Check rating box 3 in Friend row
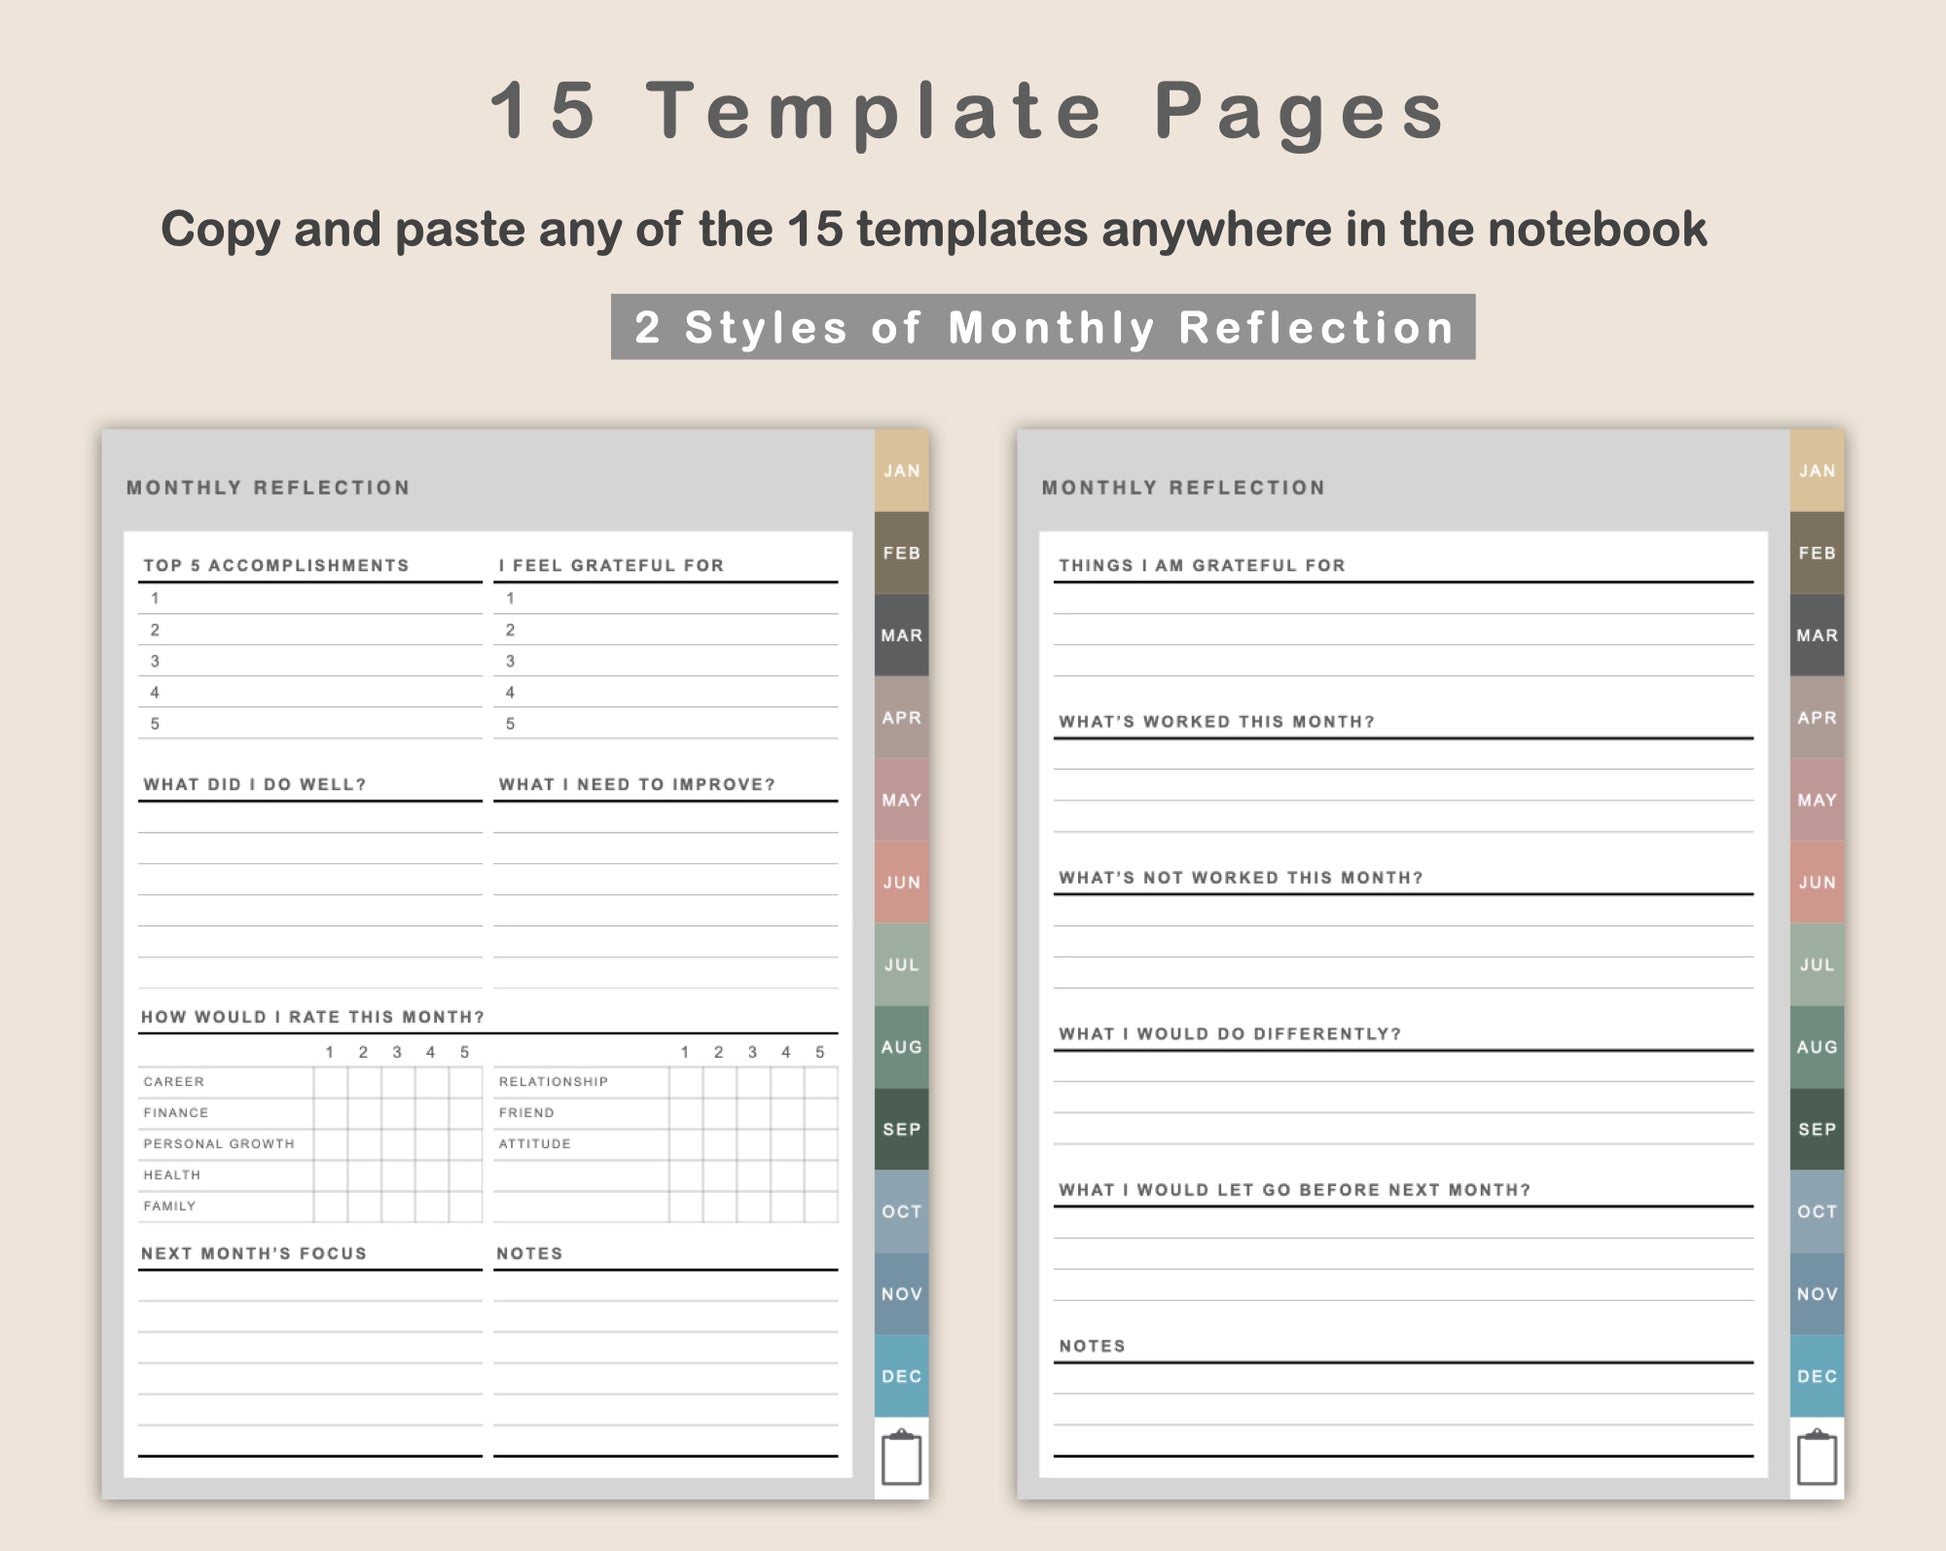The image size is (1946, 1551). point(753,1113)
